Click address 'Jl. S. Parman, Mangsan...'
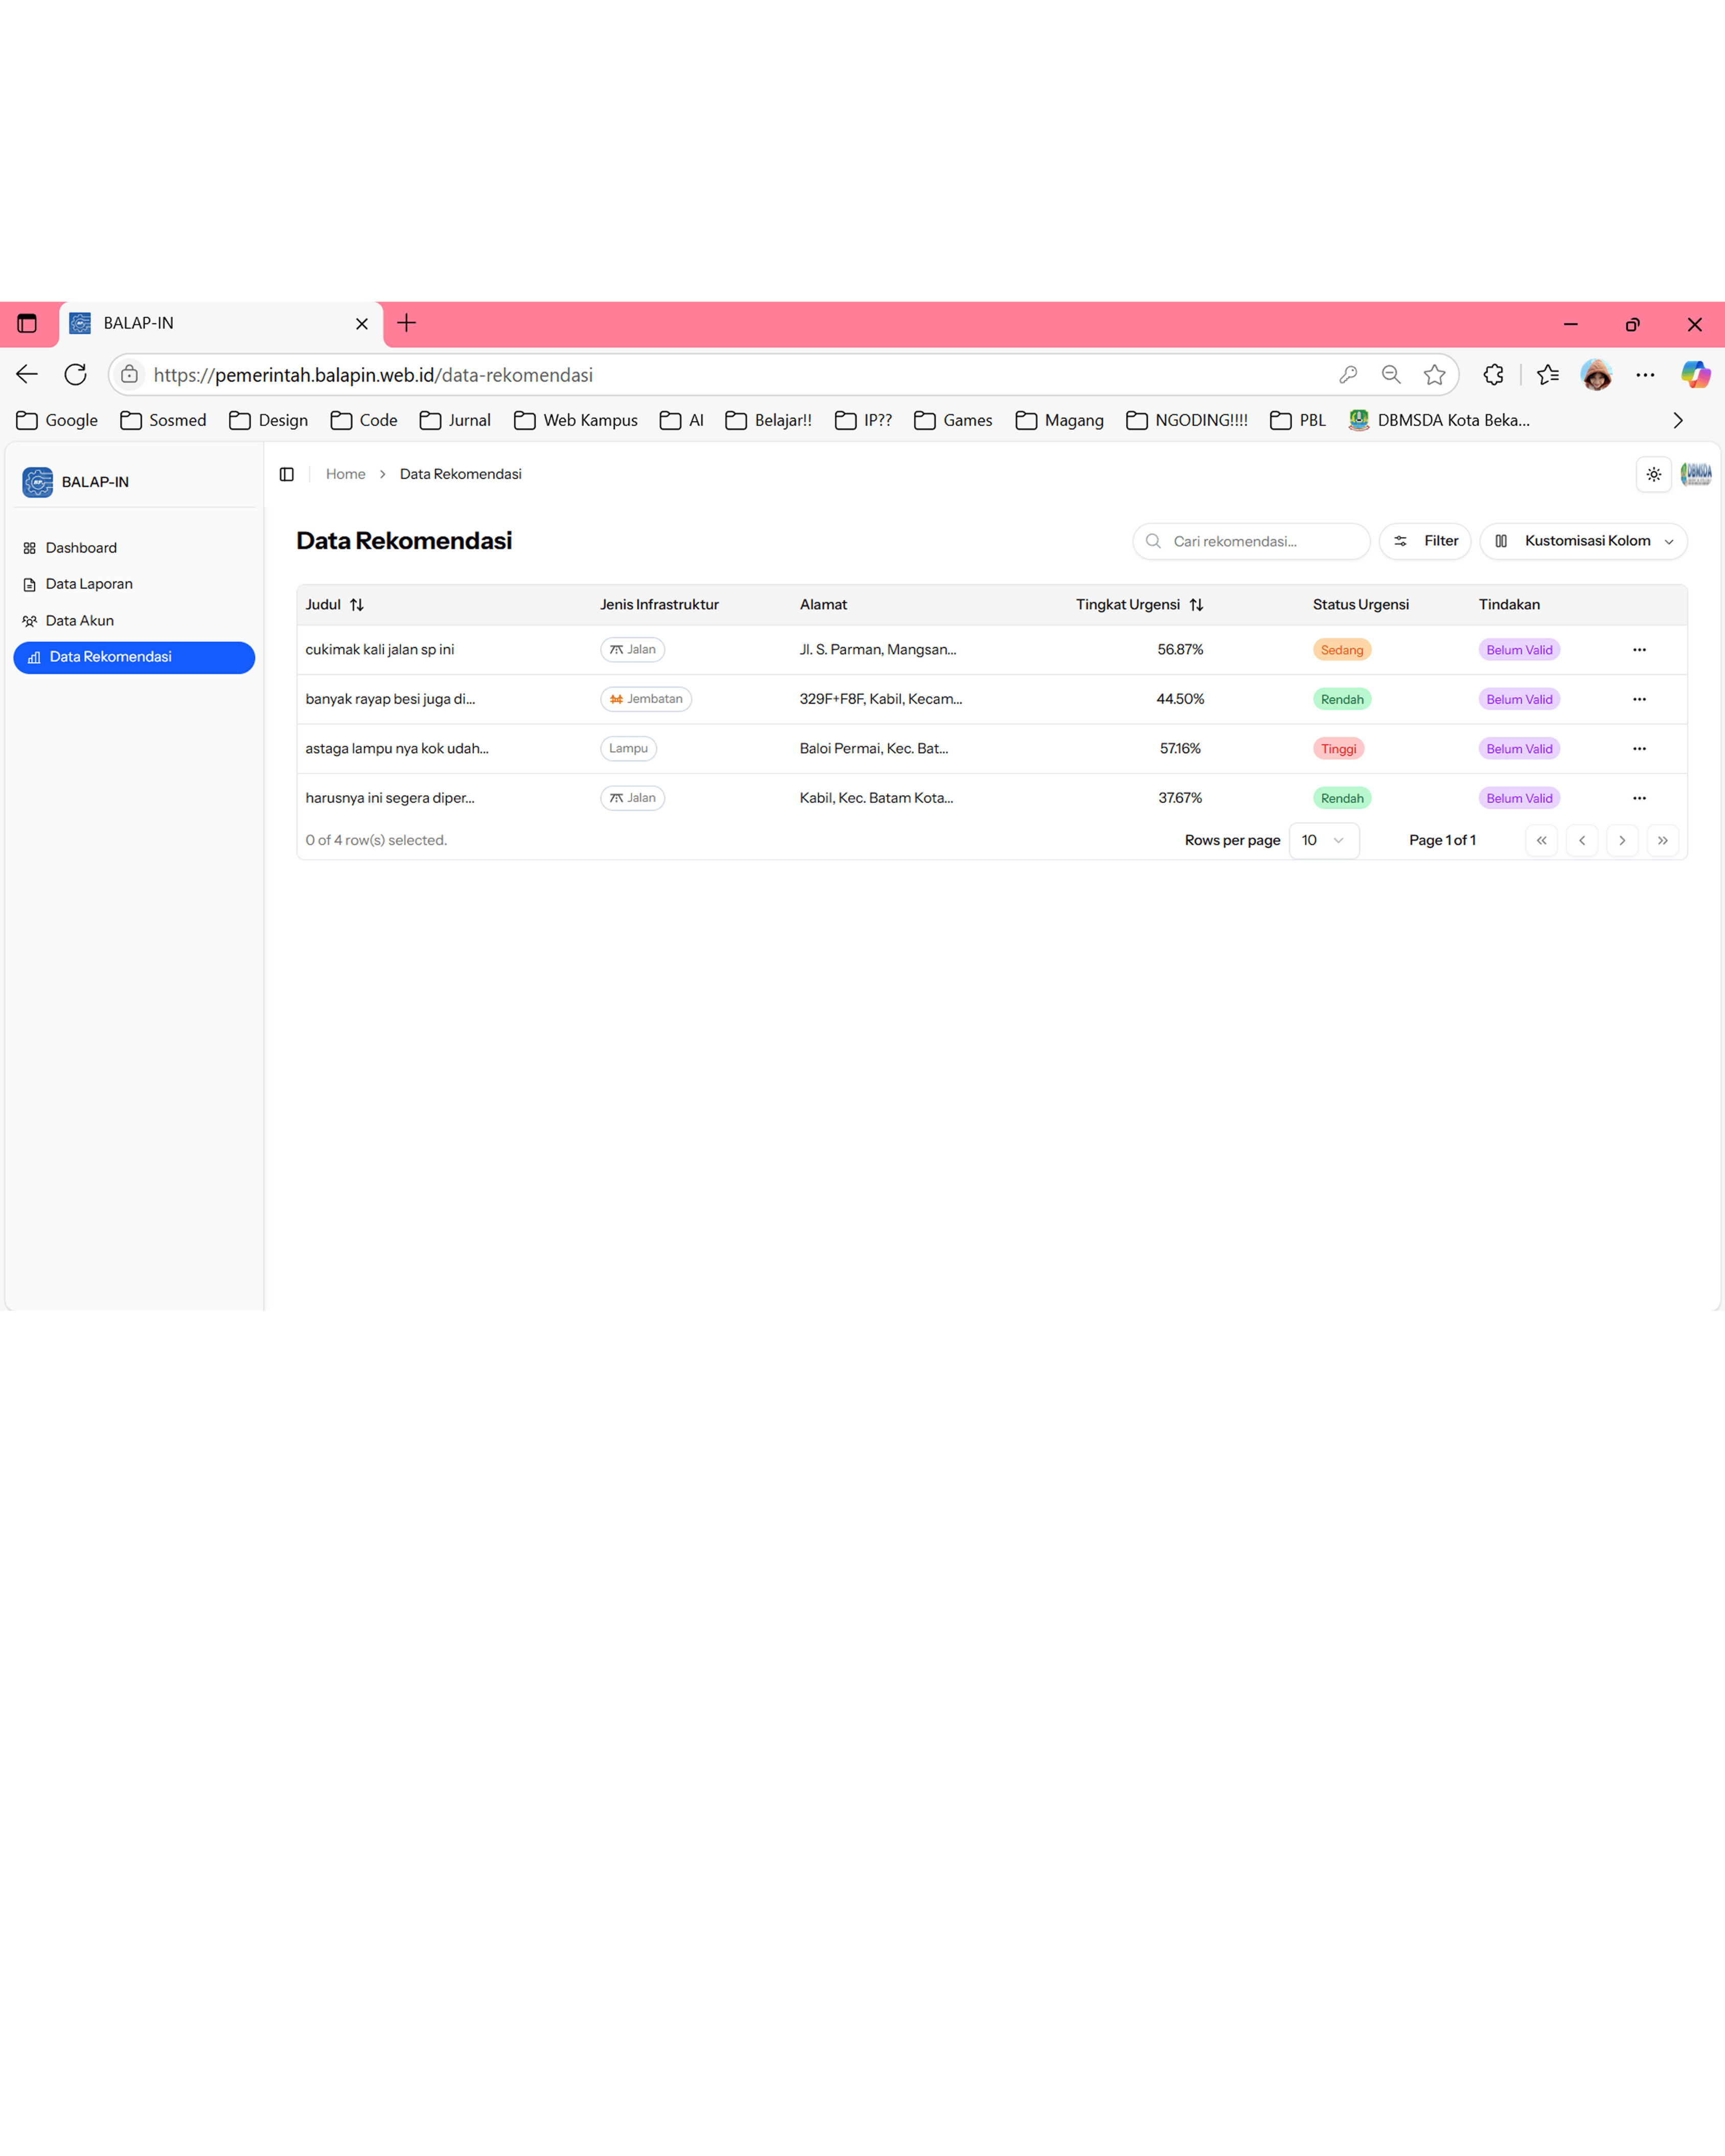Screen dimensions: 1725x2156 click(878, 650)
